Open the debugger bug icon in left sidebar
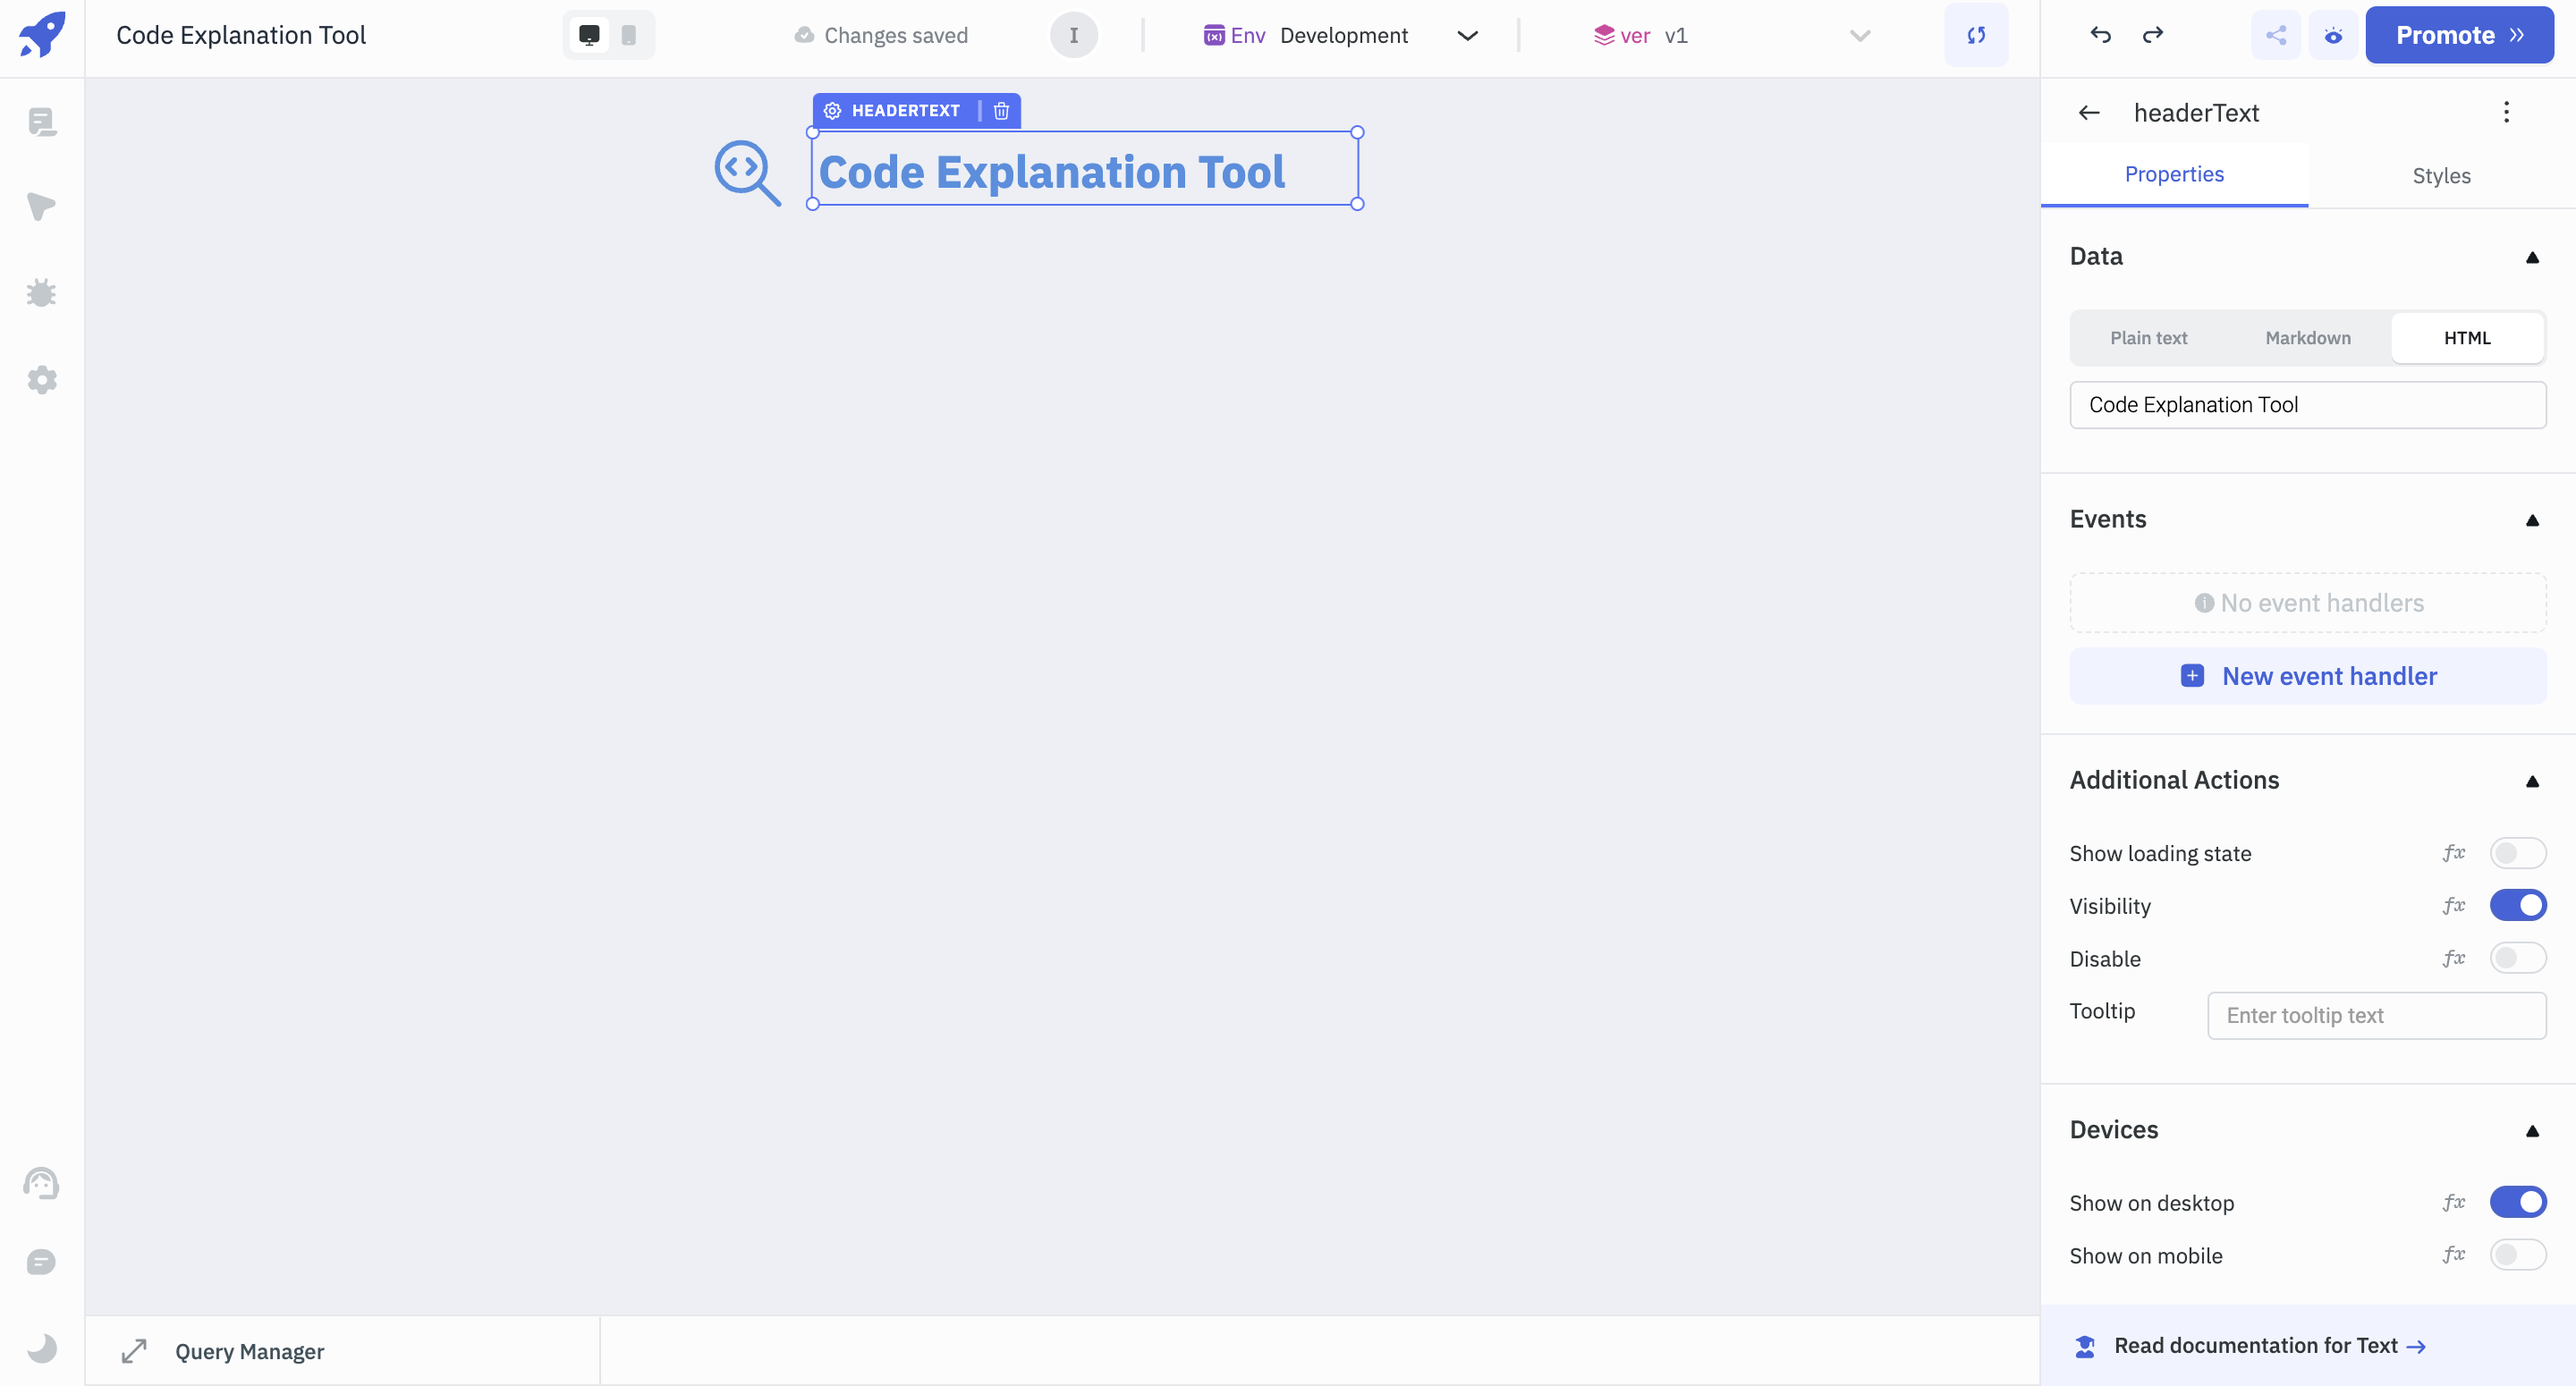The height and width of the screenshot is (1386, 2576). (41, 293)
